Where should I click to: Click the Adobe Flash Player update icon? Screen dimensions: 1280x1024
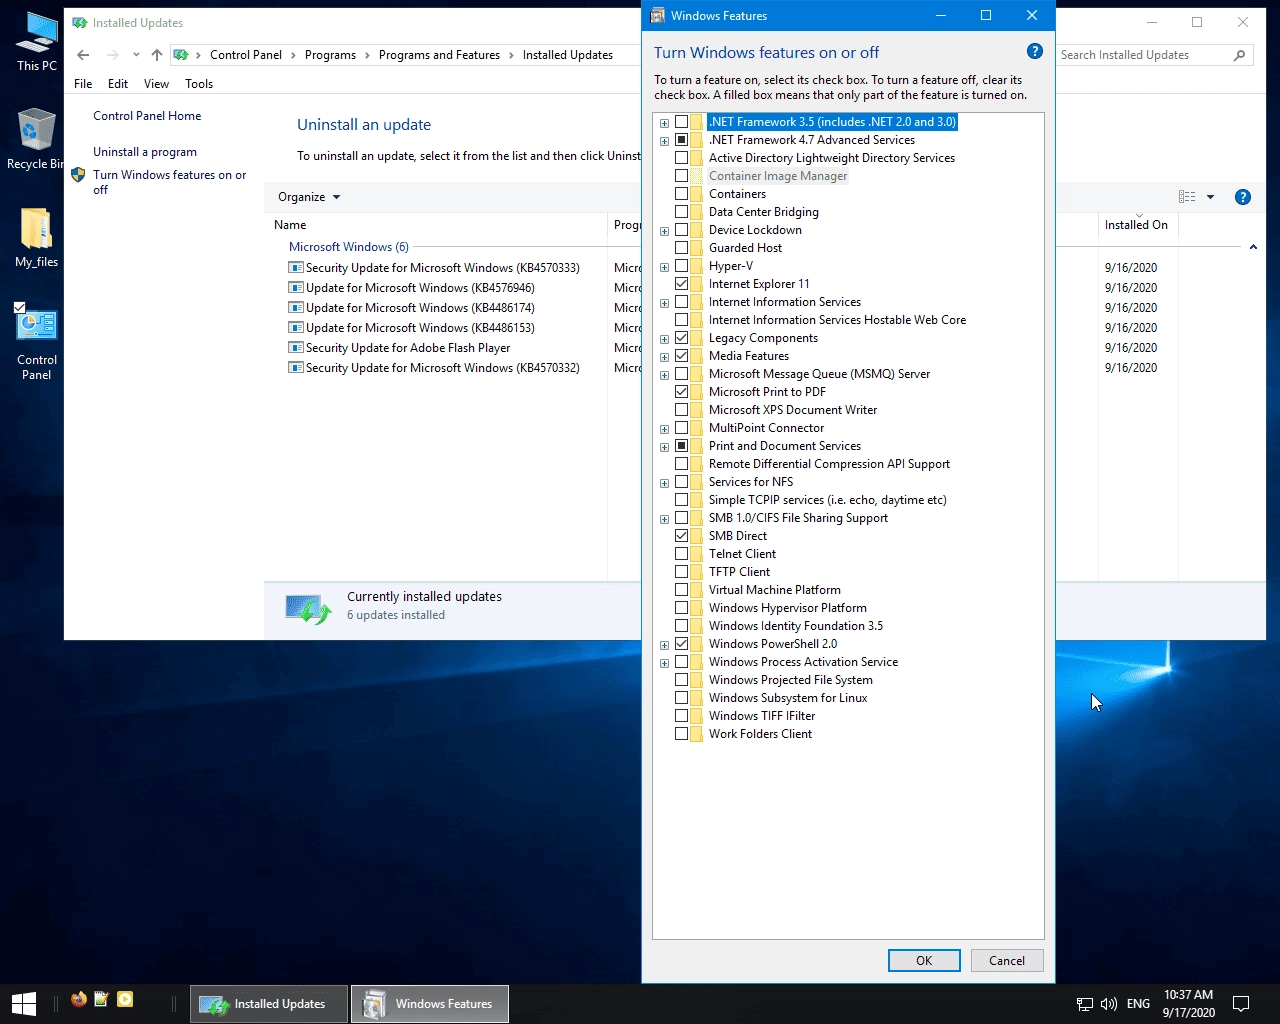coord(295,348)
